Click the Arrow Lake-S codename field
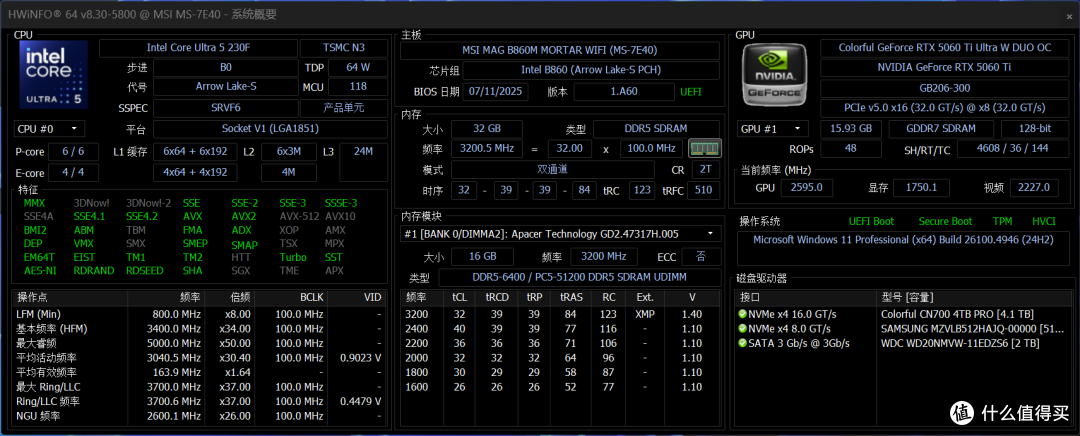 tap(226, 87)
